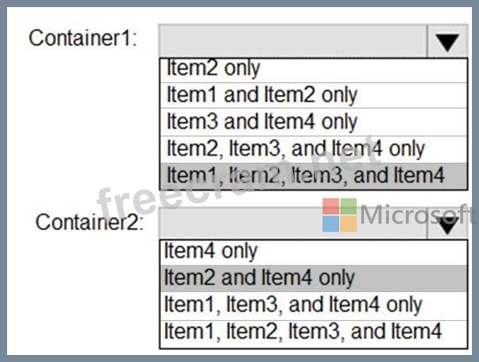
Task: Open the Container2 dropdown arrow
Action: (447, 223)
